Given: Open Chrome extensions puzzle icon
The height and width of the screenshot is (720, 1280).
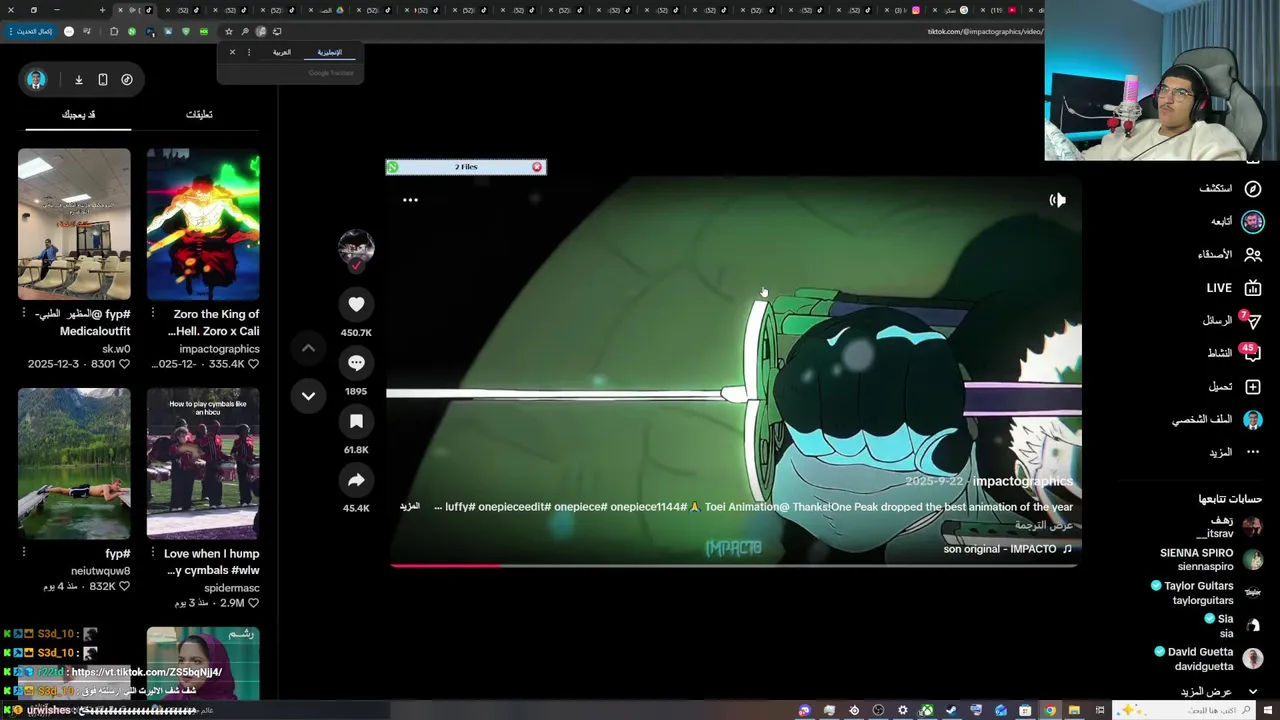Looking at the screenshot, I should [x=113, y=31].
